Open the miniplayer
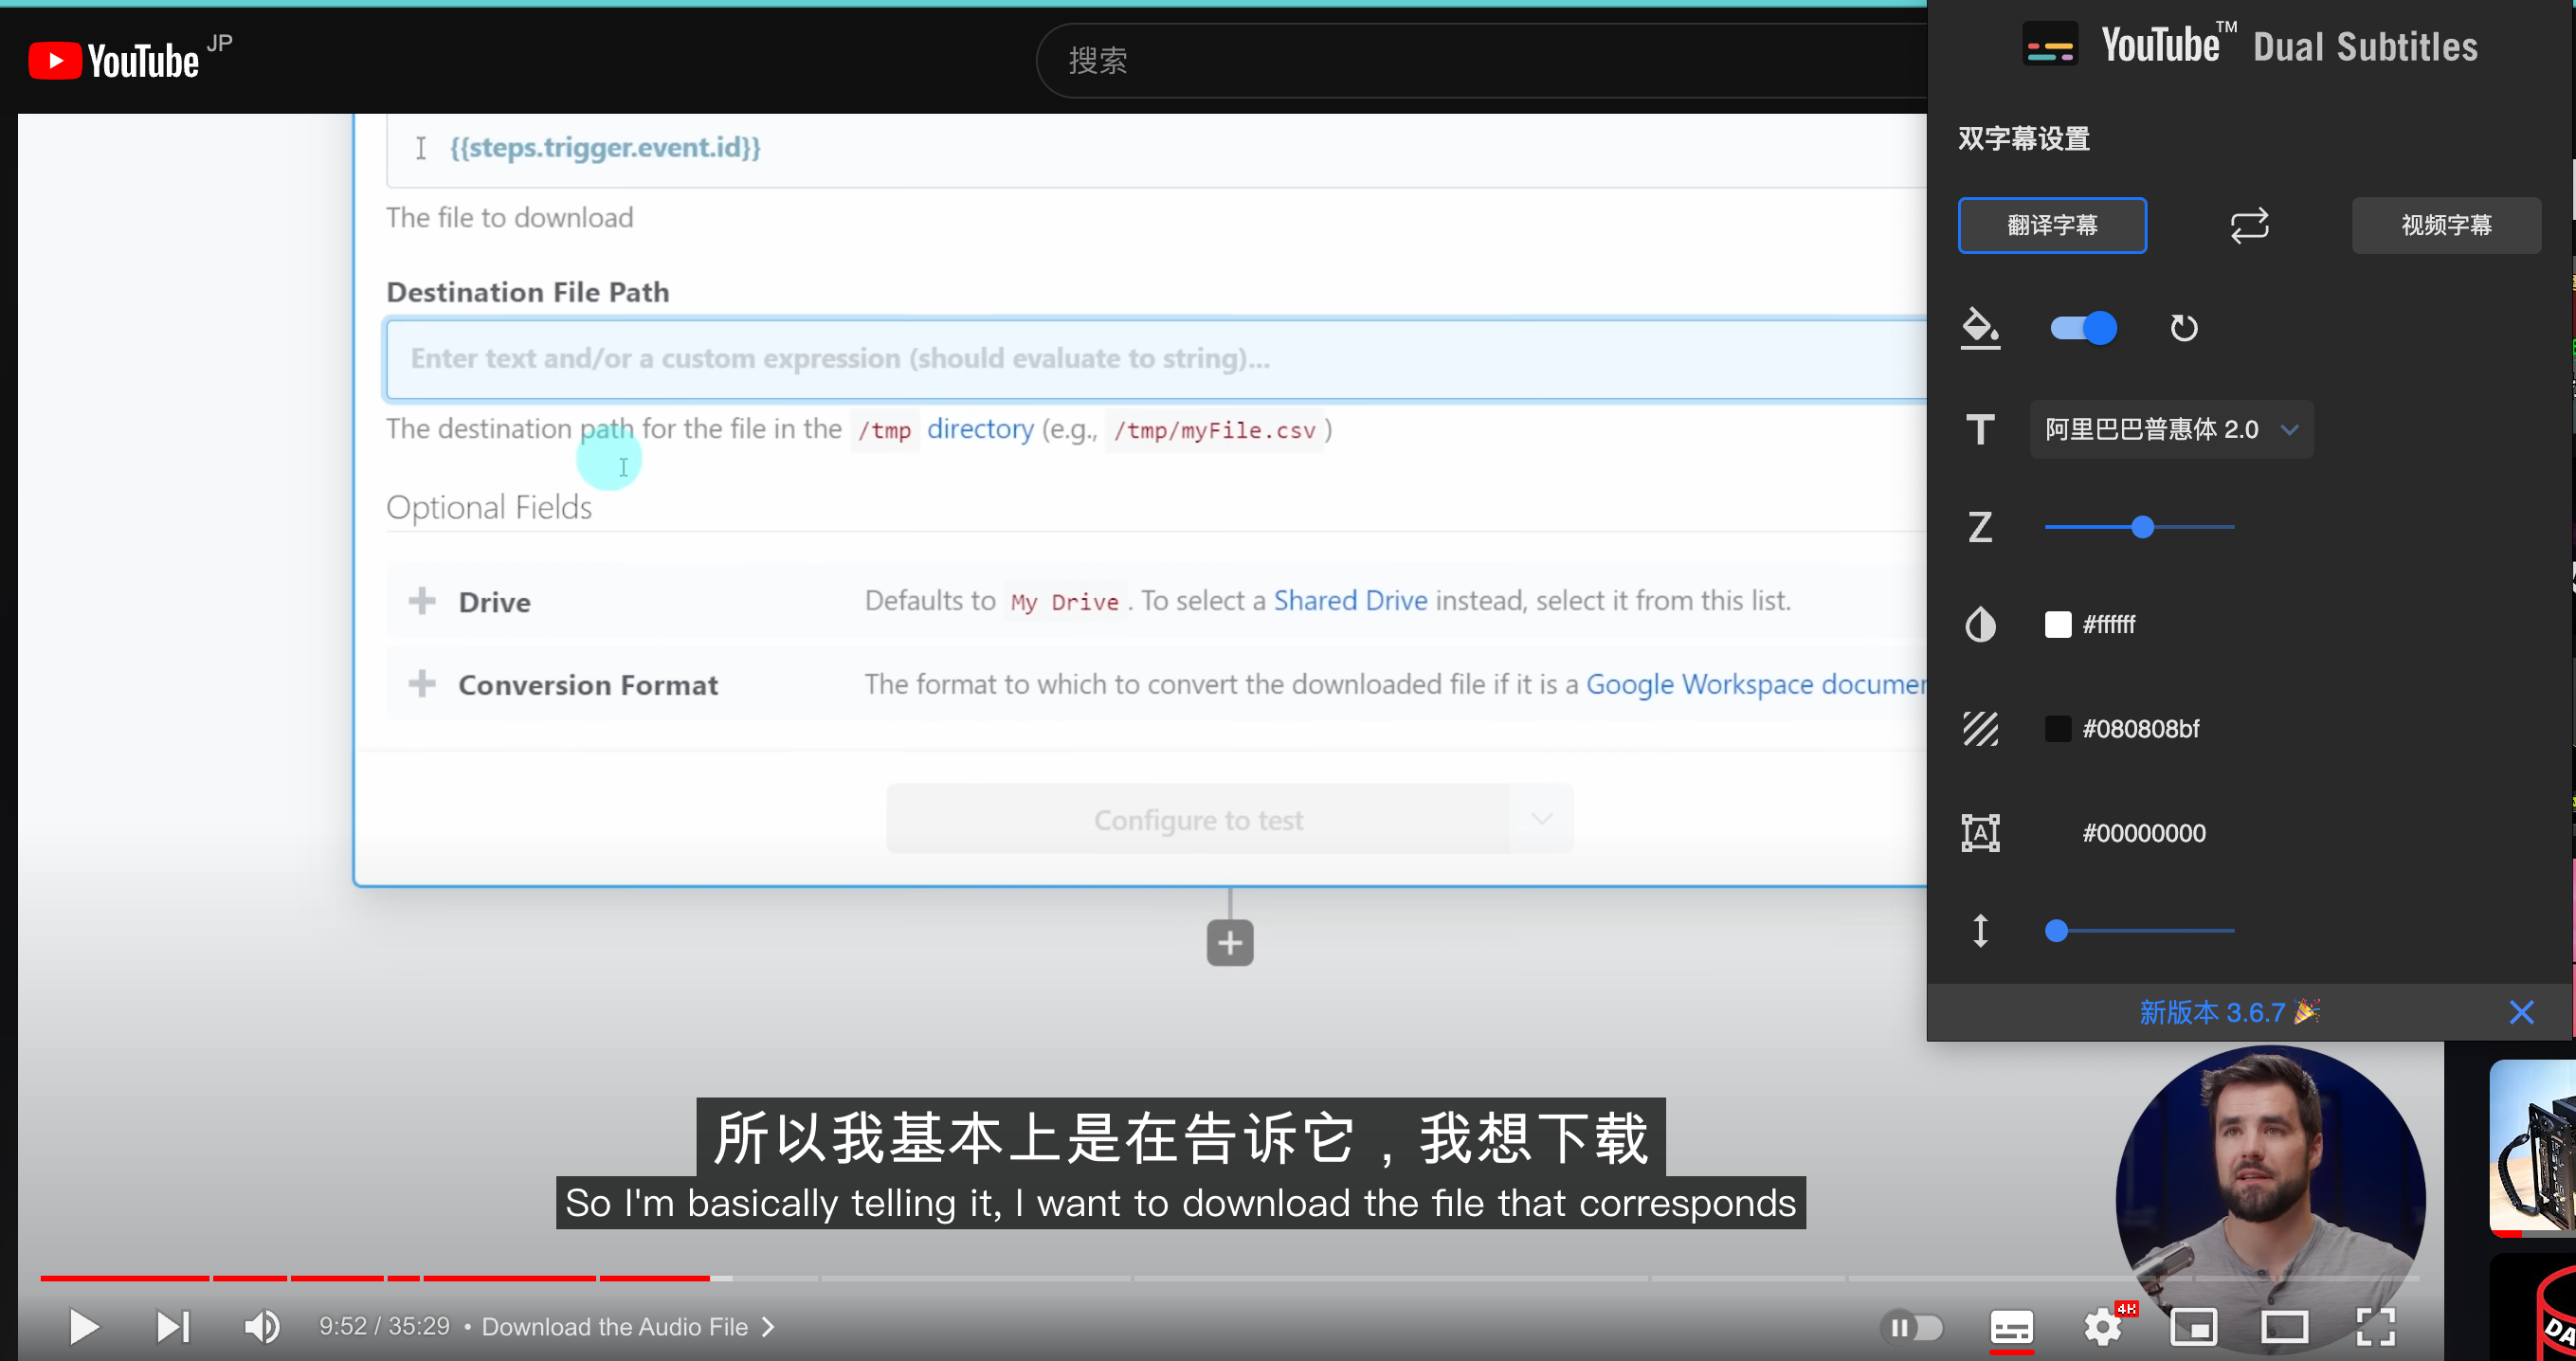This screenshot has width=2576, height=1361. tap(2193, 1326)
